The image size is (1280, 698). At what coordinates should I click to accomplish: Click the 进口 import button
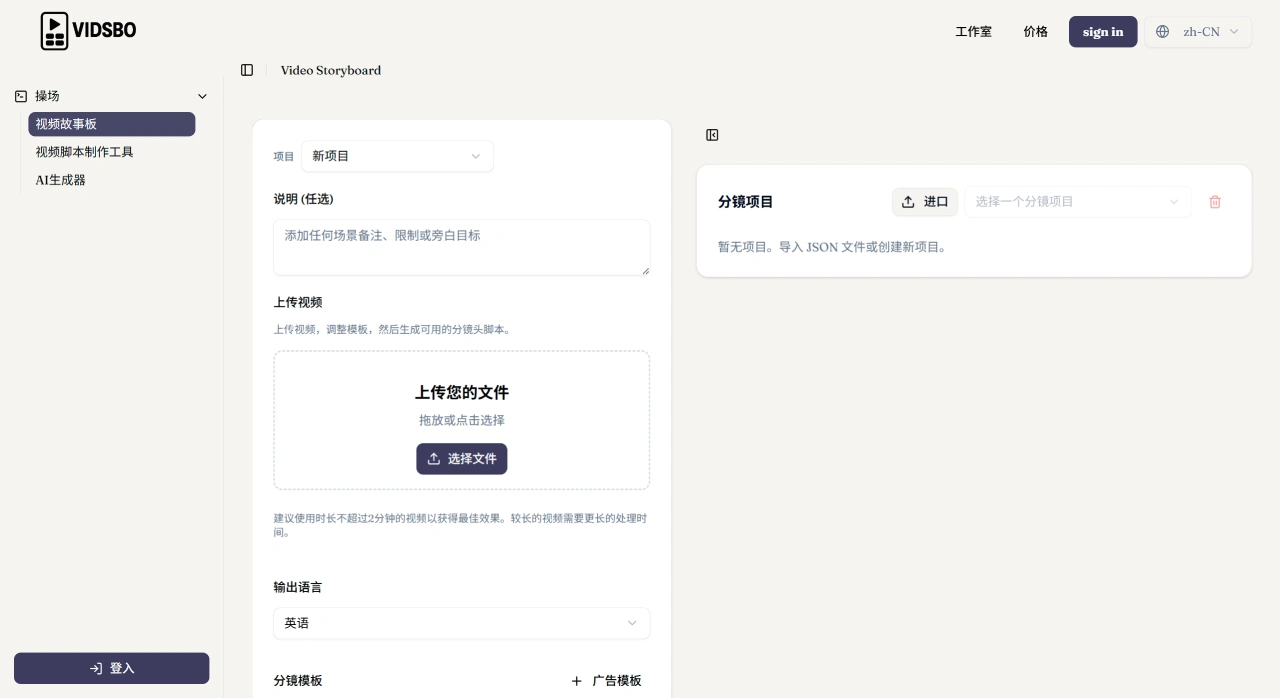(x=925, y=202)
